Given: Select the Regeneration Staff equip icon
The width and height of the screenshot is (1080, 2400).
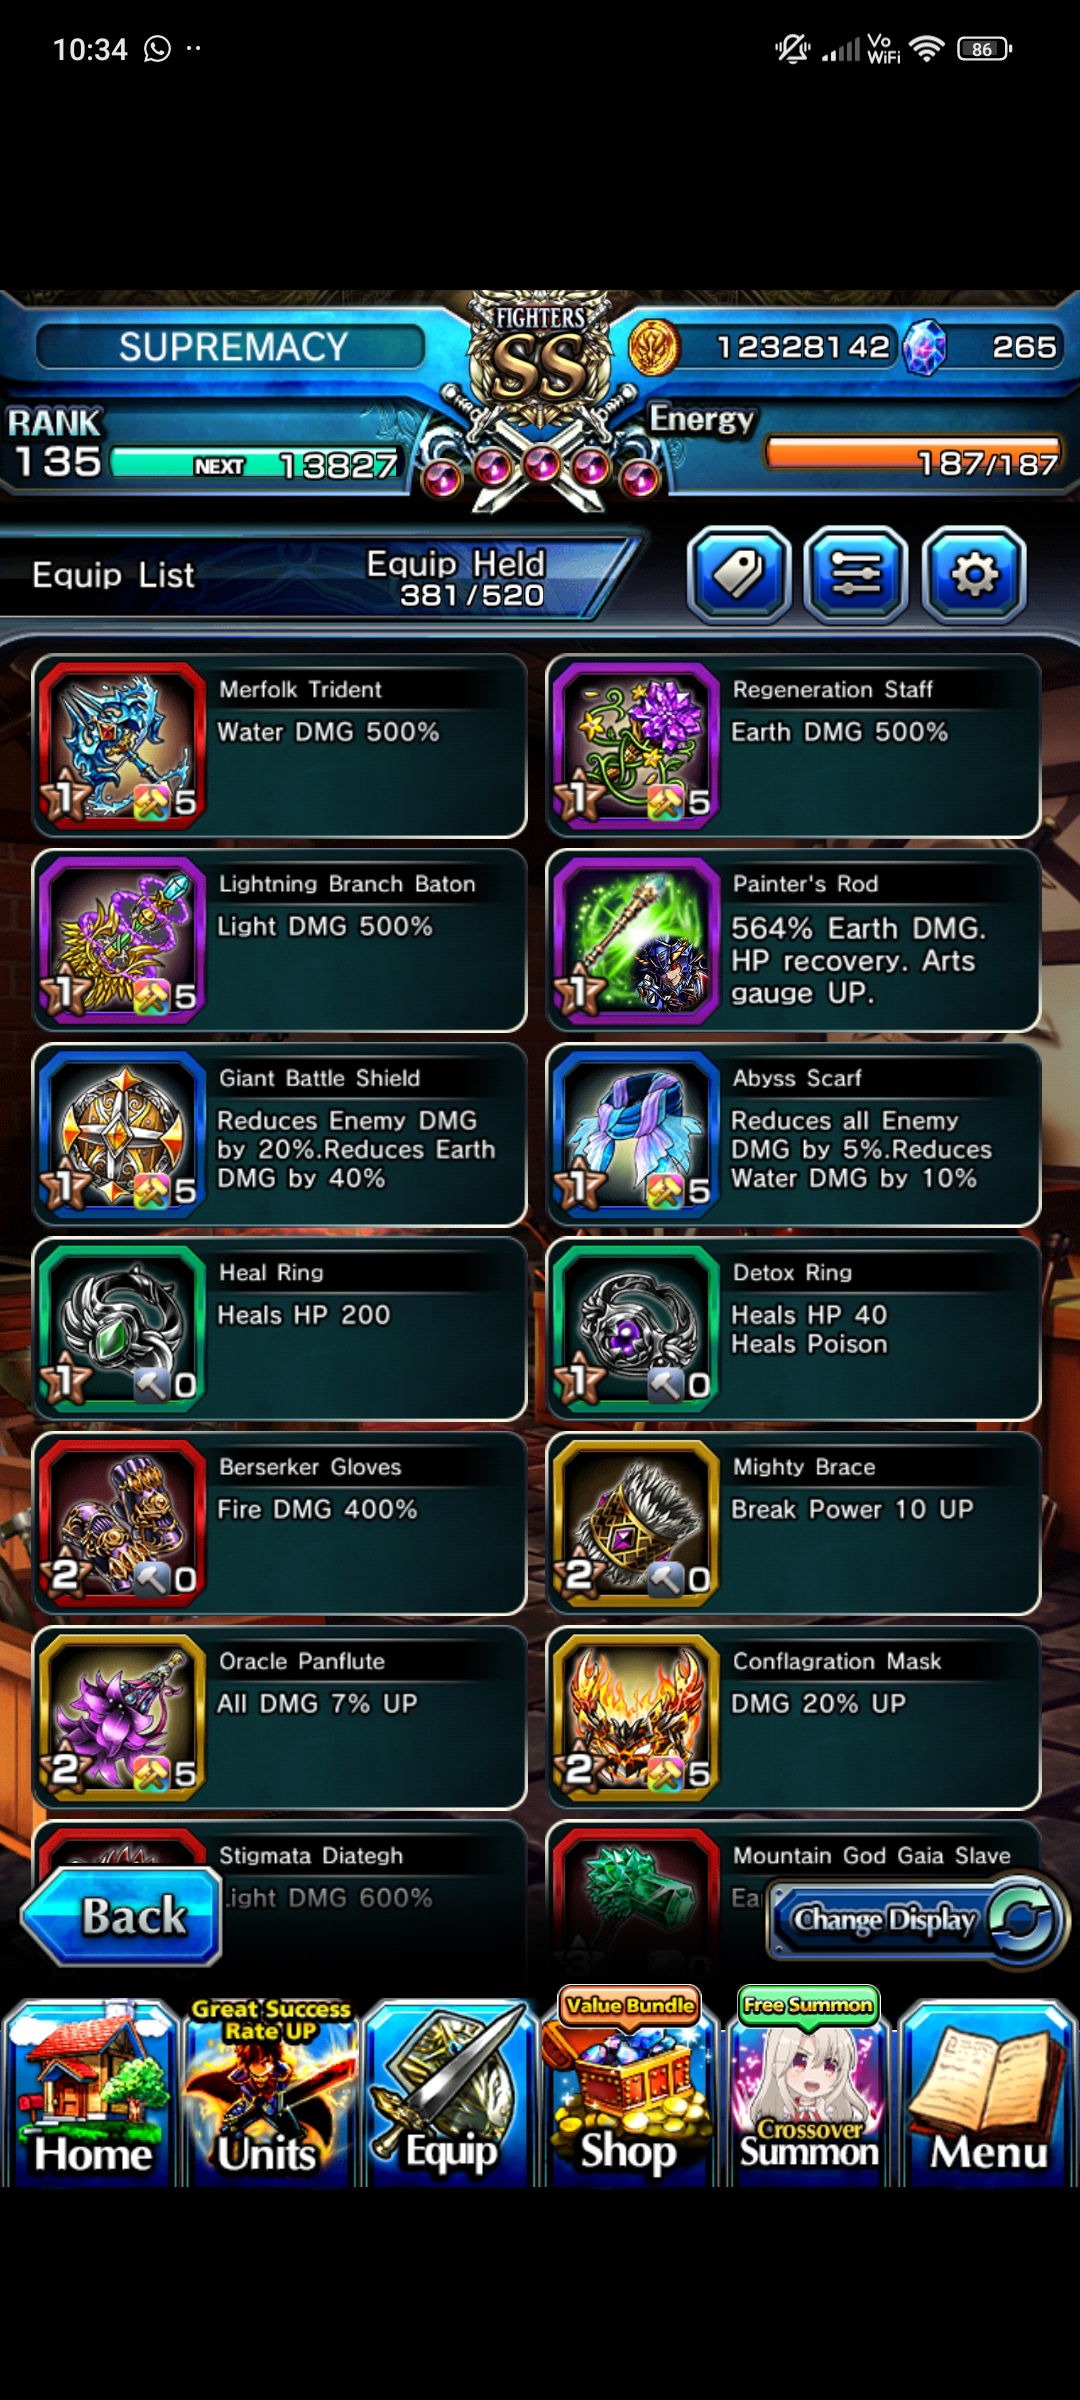Looking at the screenshot, I should pos(635,745).
